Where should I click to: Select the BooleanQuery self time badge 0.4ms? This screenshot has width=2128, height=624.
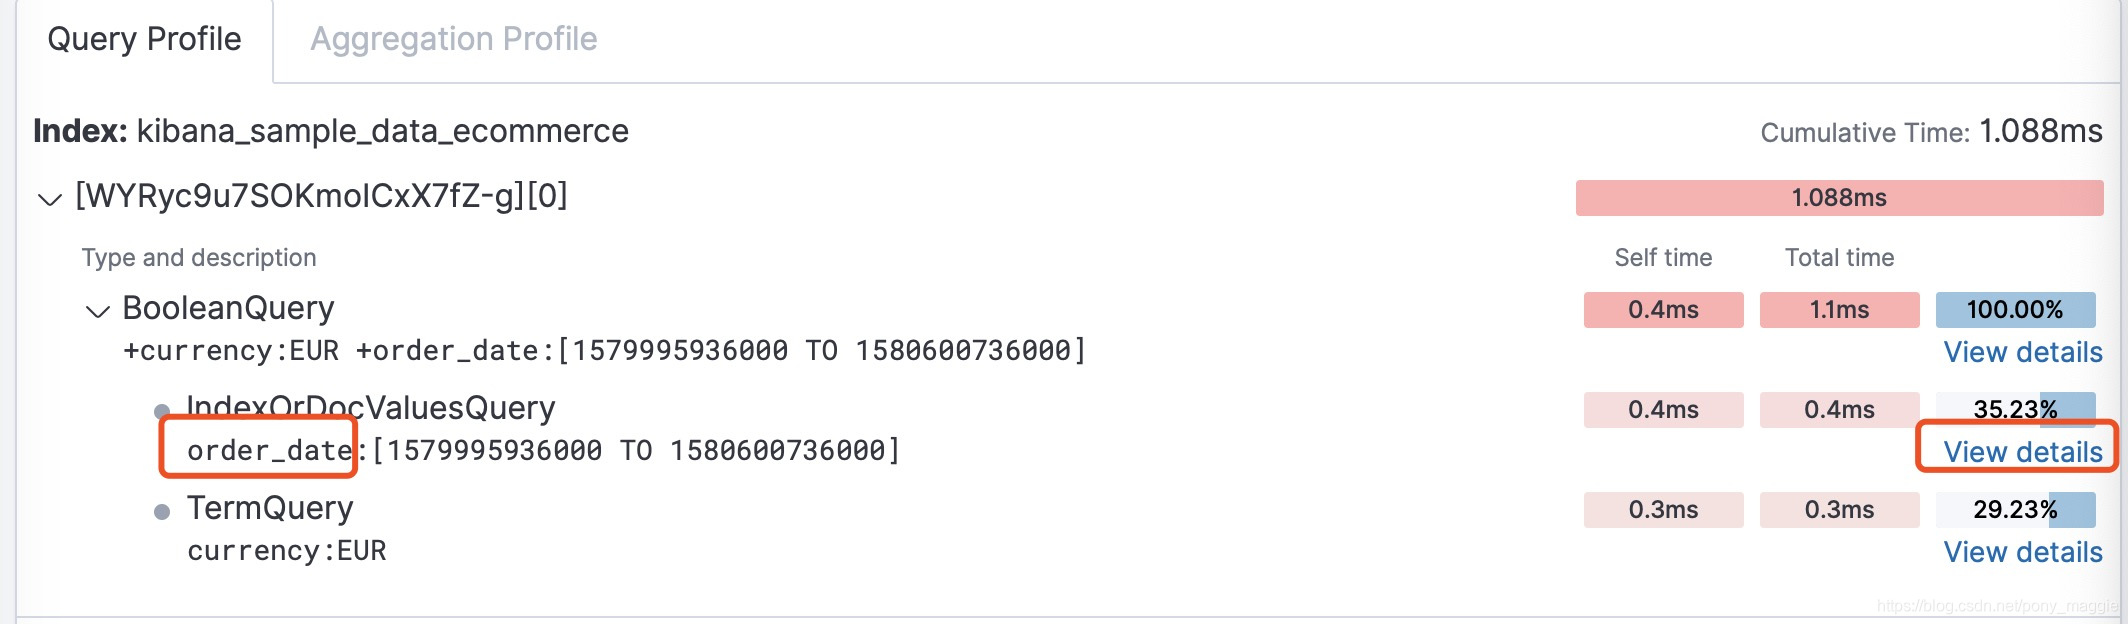click(x=1663, y=310)
